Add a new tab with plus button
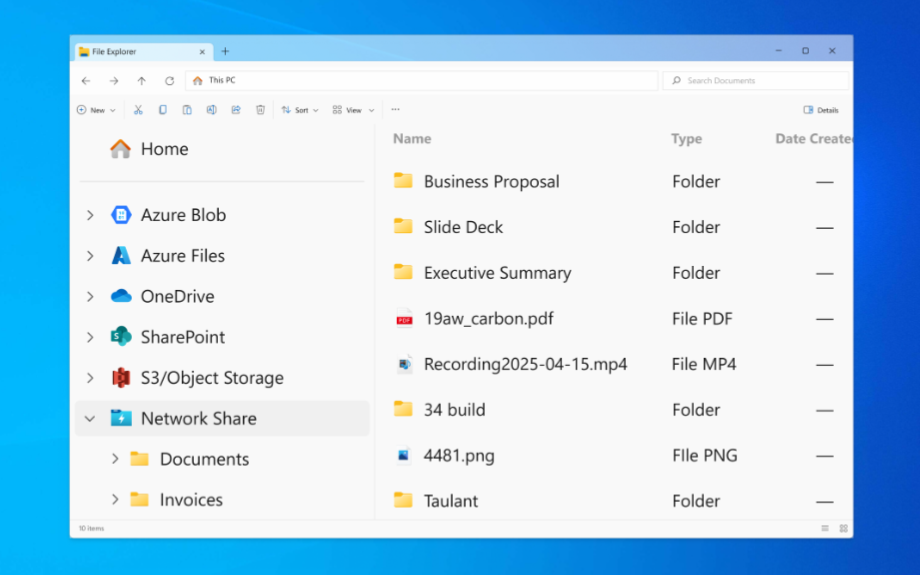 (x=225, y=52)
